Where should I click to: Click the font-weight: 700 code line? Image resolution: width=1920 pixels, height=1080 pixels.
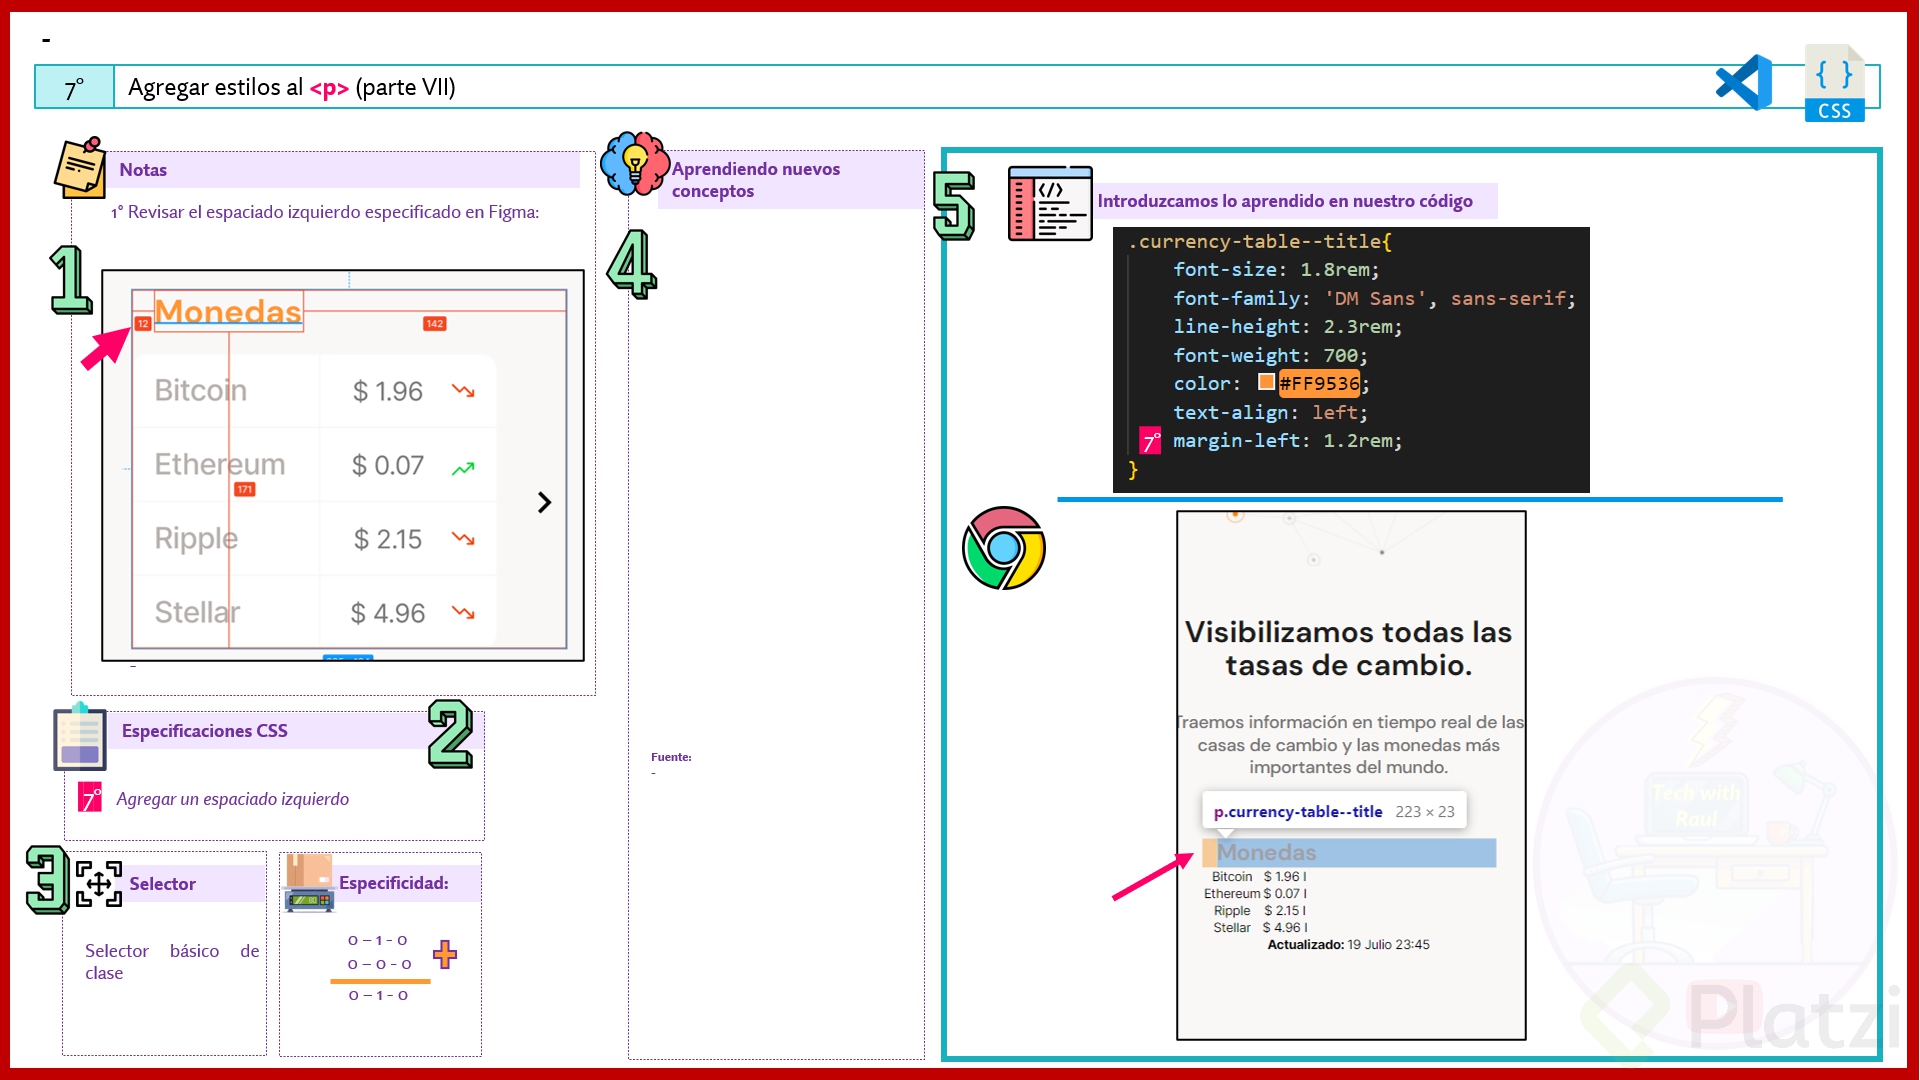pyautogui.click(x=1270, y=355)
